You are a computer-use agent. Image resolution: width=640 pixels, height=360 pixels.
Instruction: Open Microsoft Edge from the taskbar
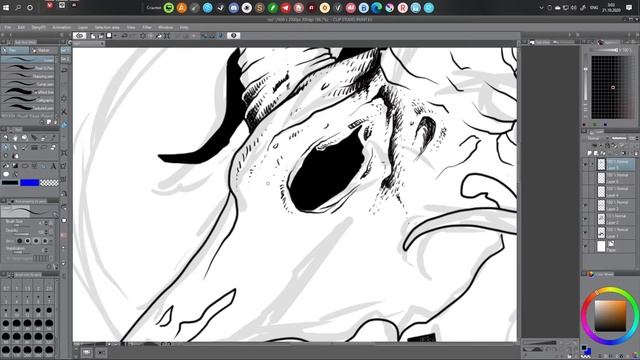pos(377,8)
